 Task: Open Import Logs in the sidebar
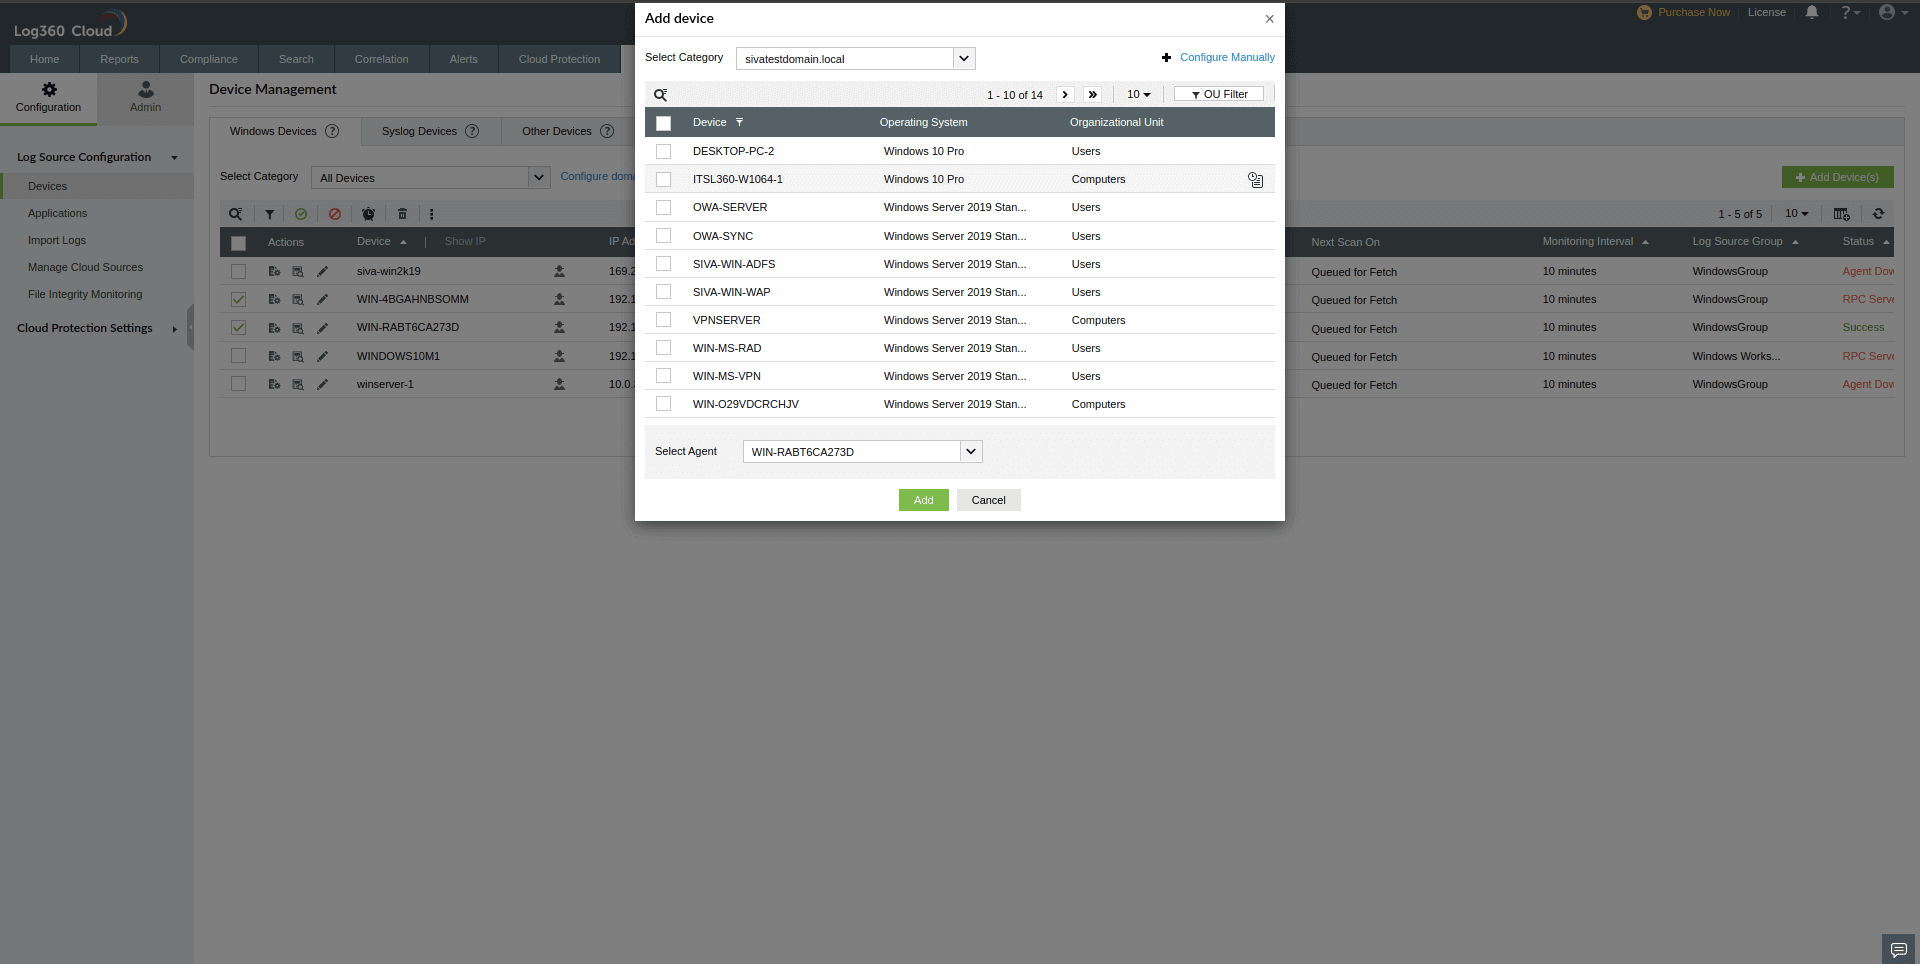tap(57, 241)
